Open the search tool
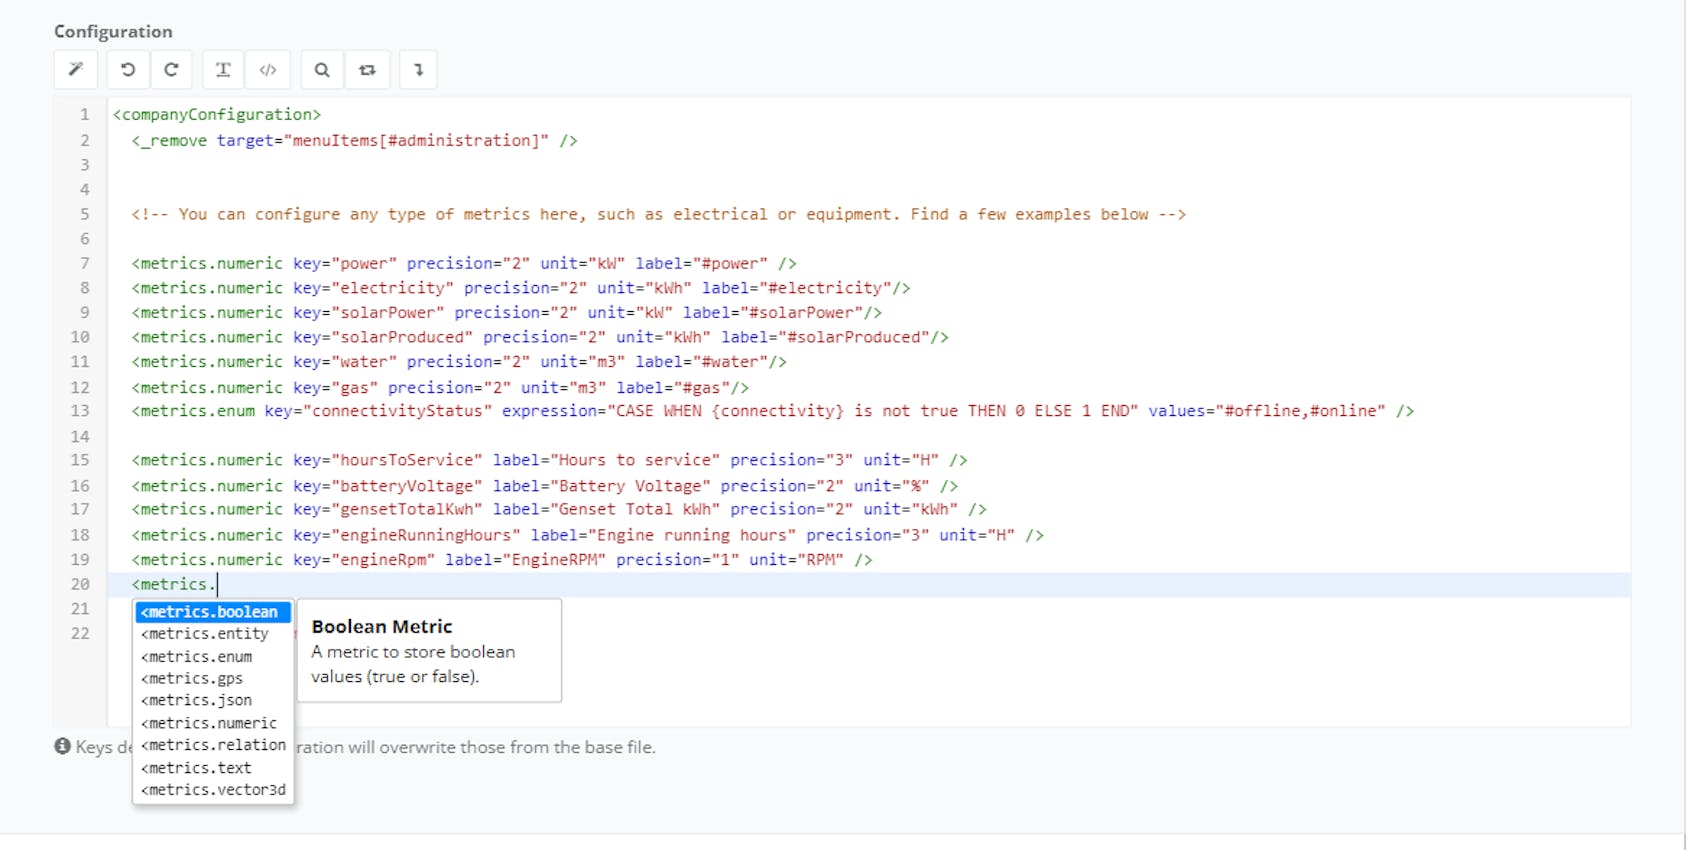Image resolution: width=1686 pixels, height=850 pixels. [x=322, y=70]
